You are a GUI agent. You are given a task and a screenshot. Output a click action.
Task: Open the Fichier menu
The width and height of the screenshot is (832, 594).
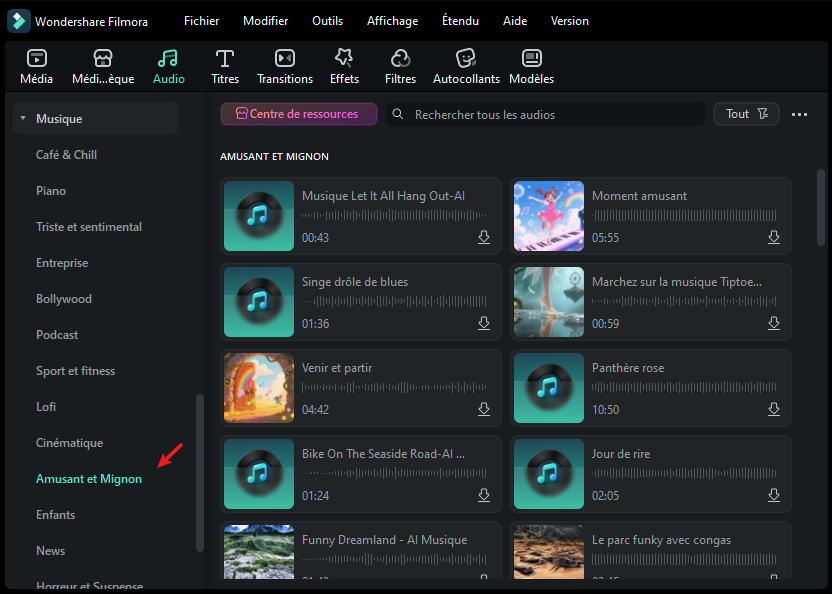pyautogui.click(x=201, y=21)
